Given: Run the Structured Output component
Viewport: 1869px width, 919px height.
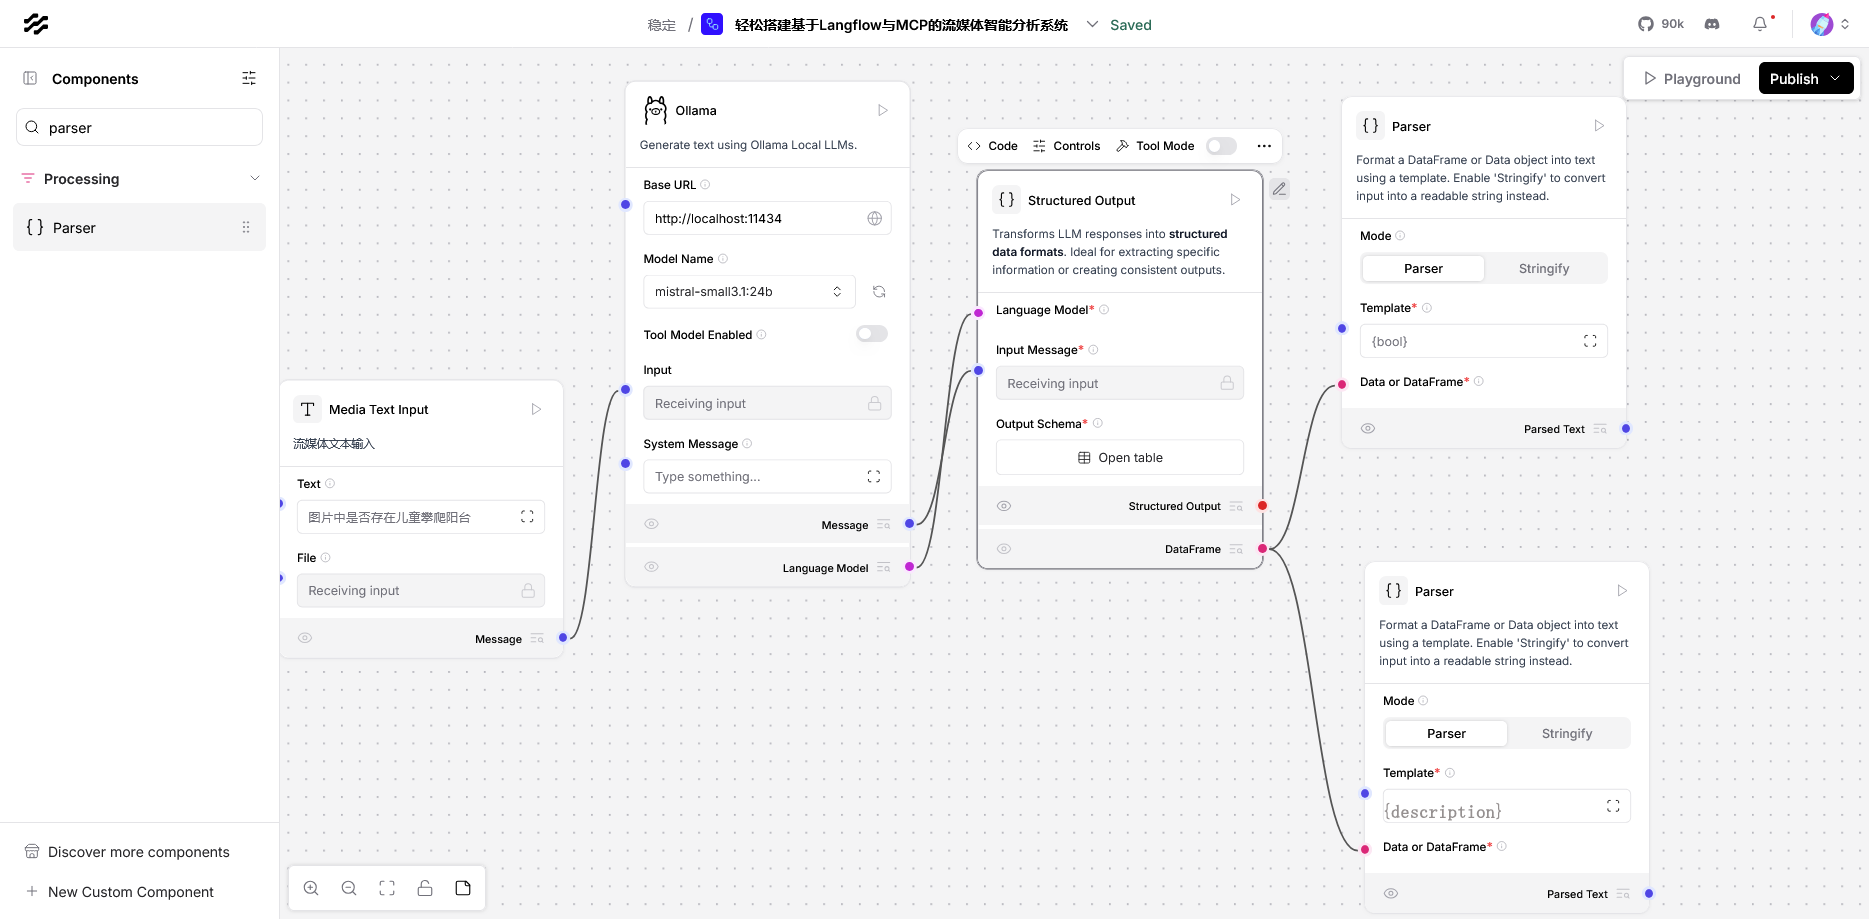Looking at the screenshot, I should 1235,200.
